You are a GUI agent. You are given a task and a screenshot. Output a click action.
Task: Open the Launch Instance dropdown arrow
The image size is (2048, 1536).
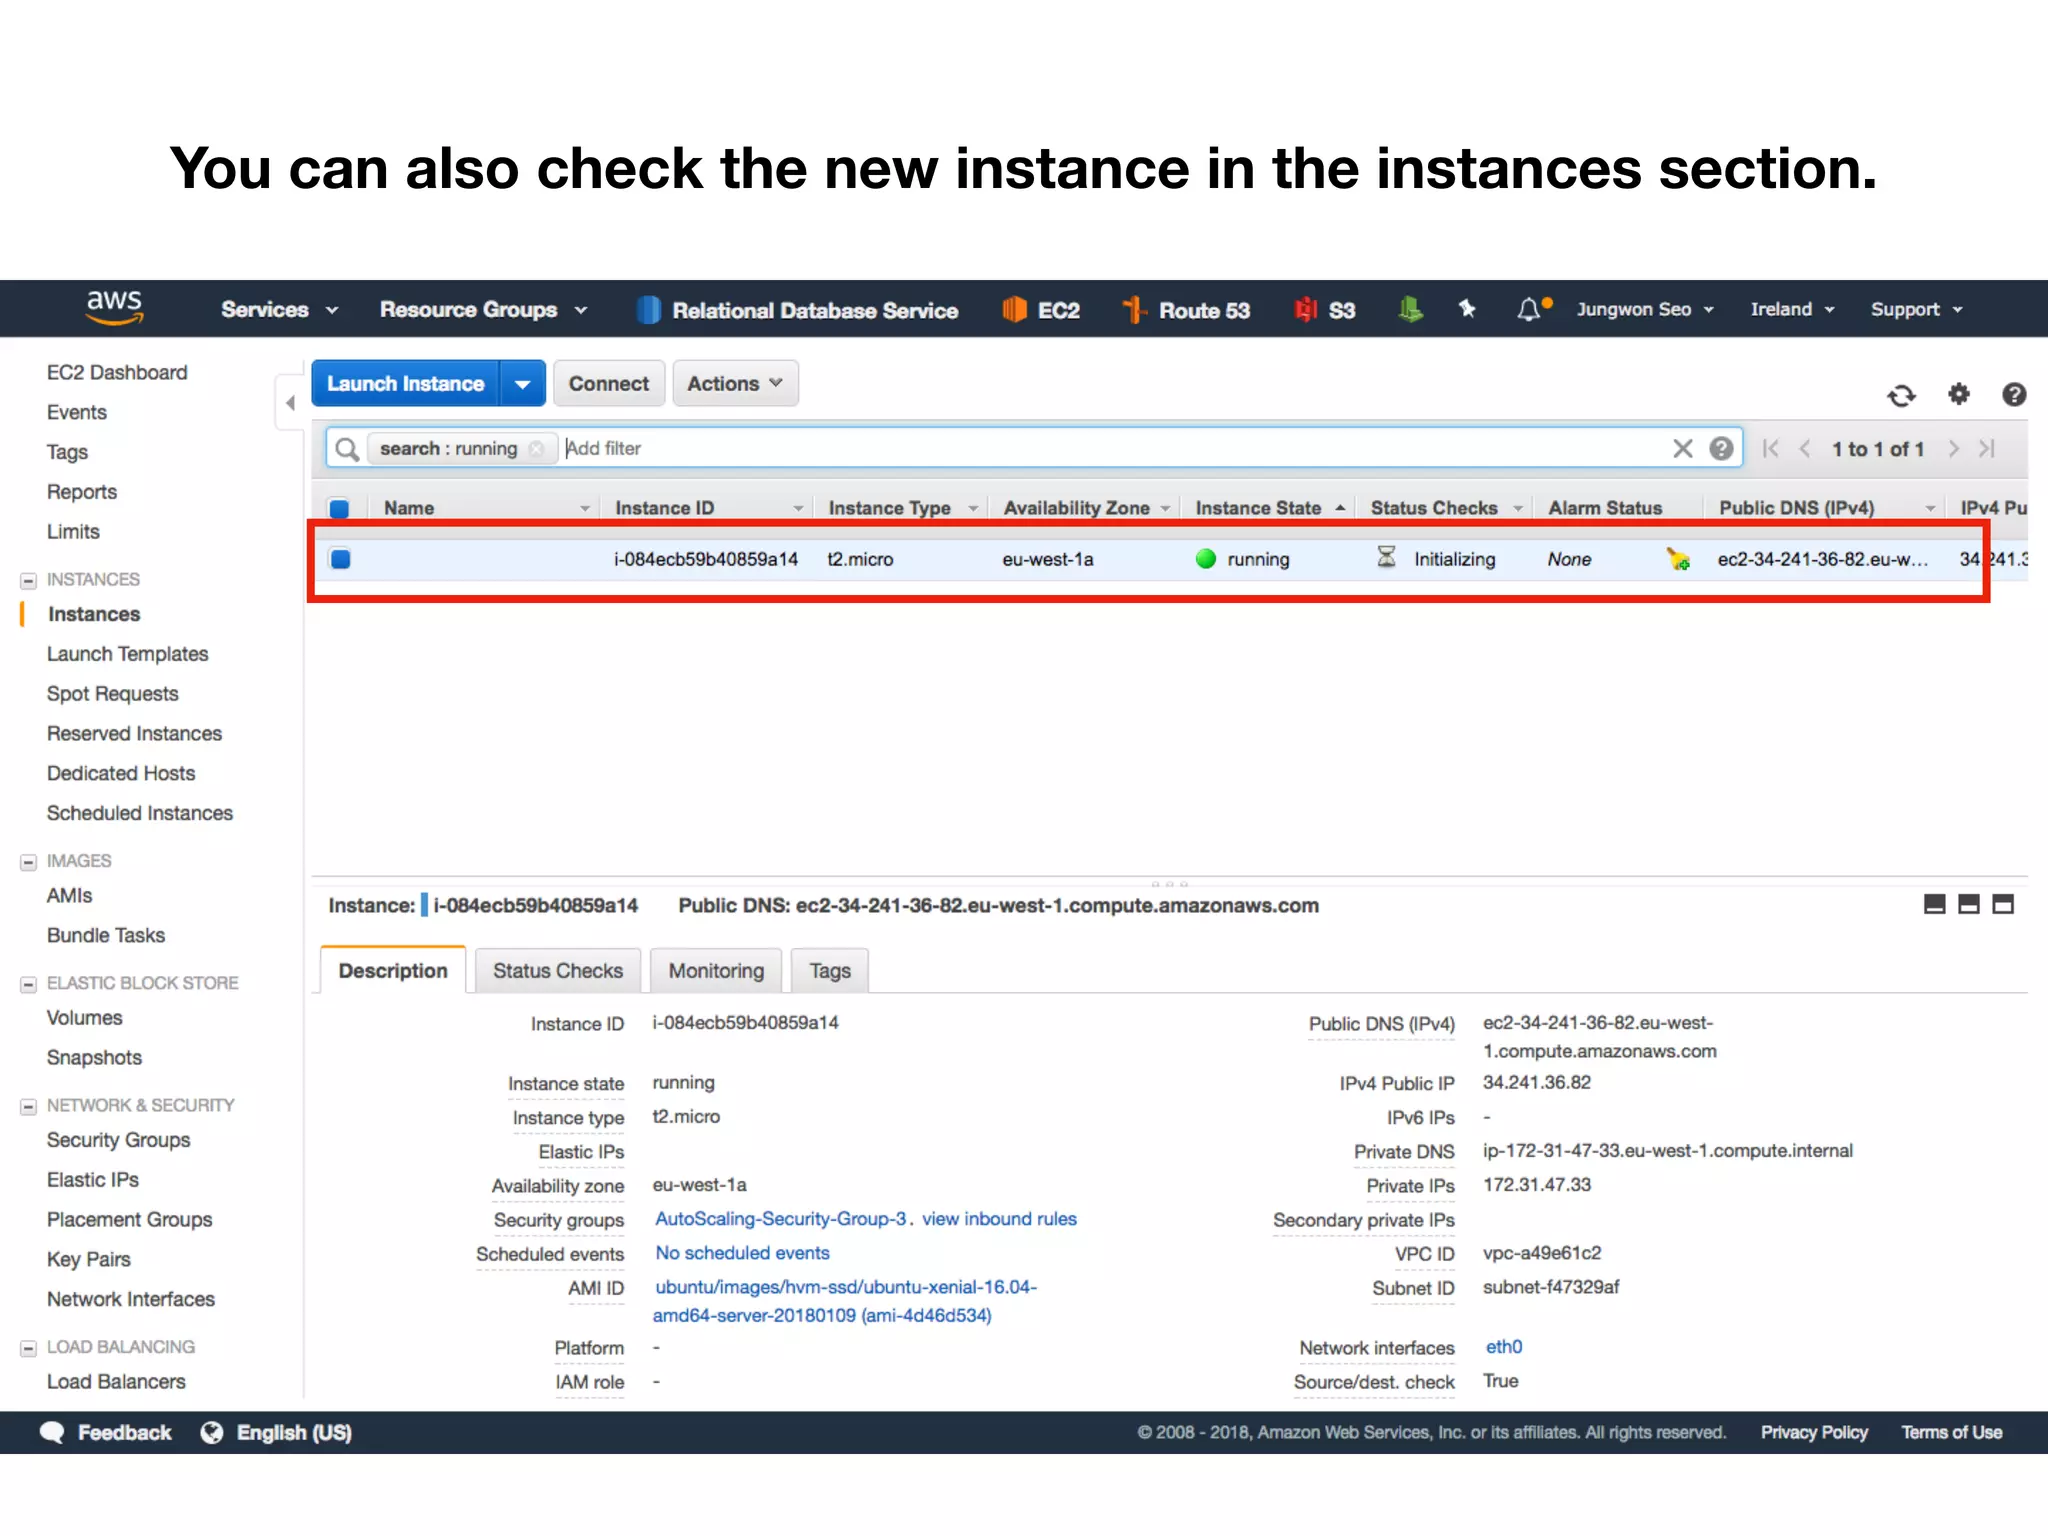click(x=522, y=384)
